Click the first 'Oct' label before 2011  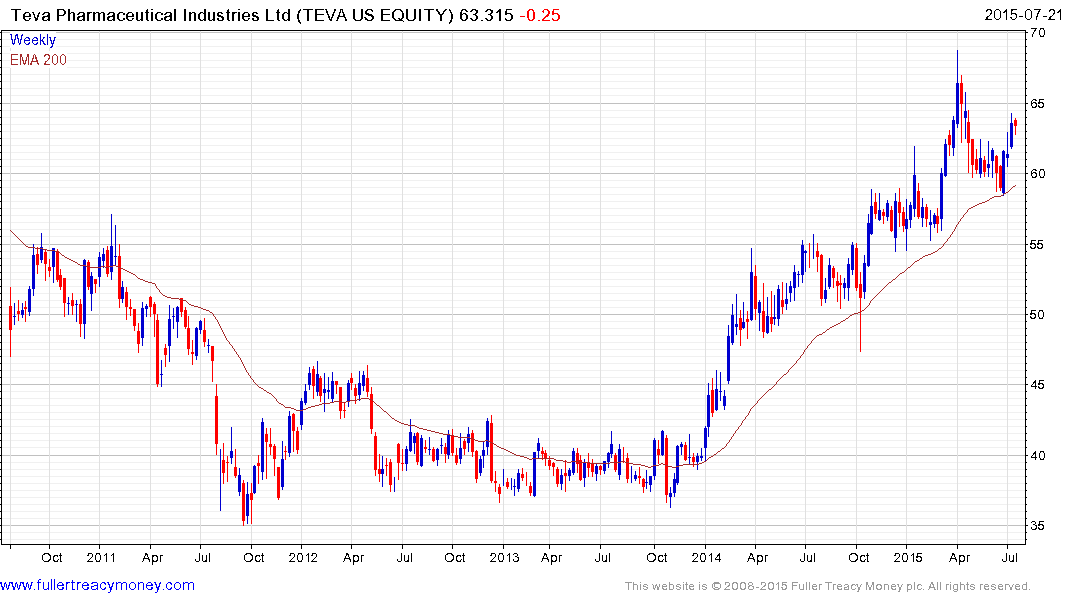coord(51,557)
